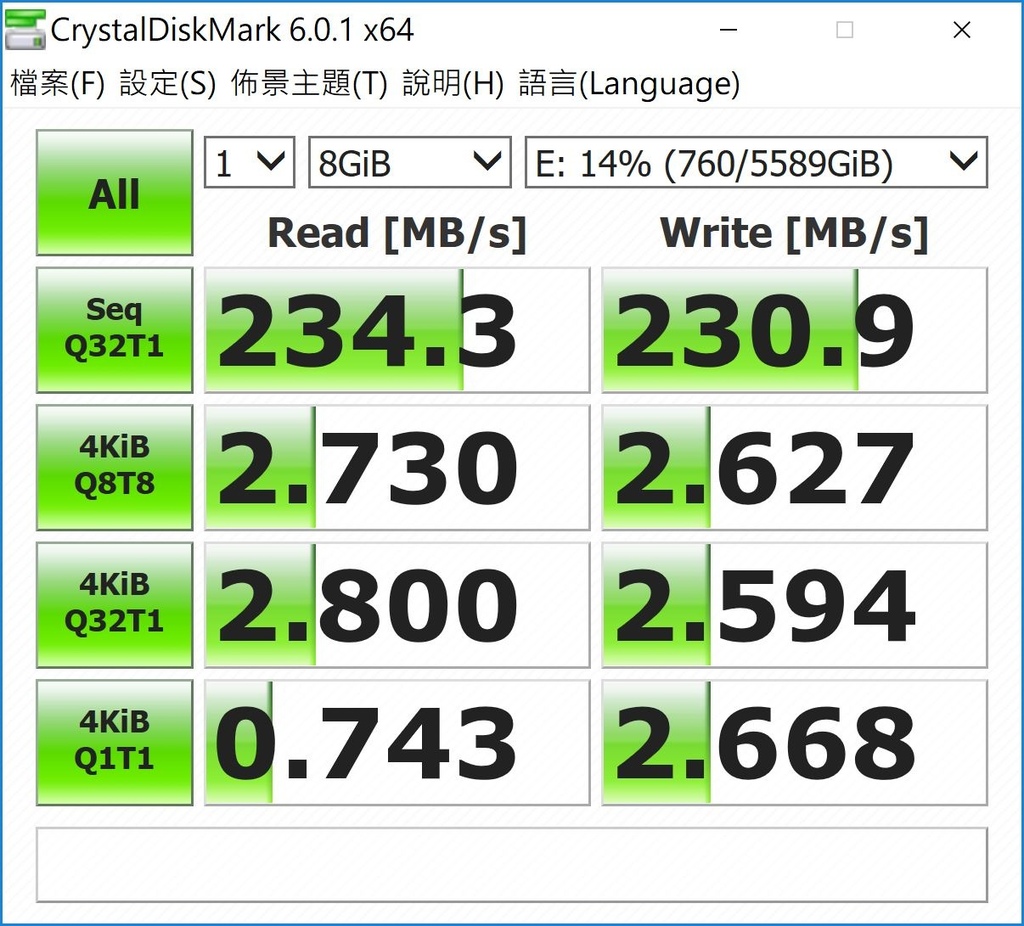The width and height of the screenshot is (1024, 926).
Task: Select the Seq read result 234.3
Action: (397, 330)
